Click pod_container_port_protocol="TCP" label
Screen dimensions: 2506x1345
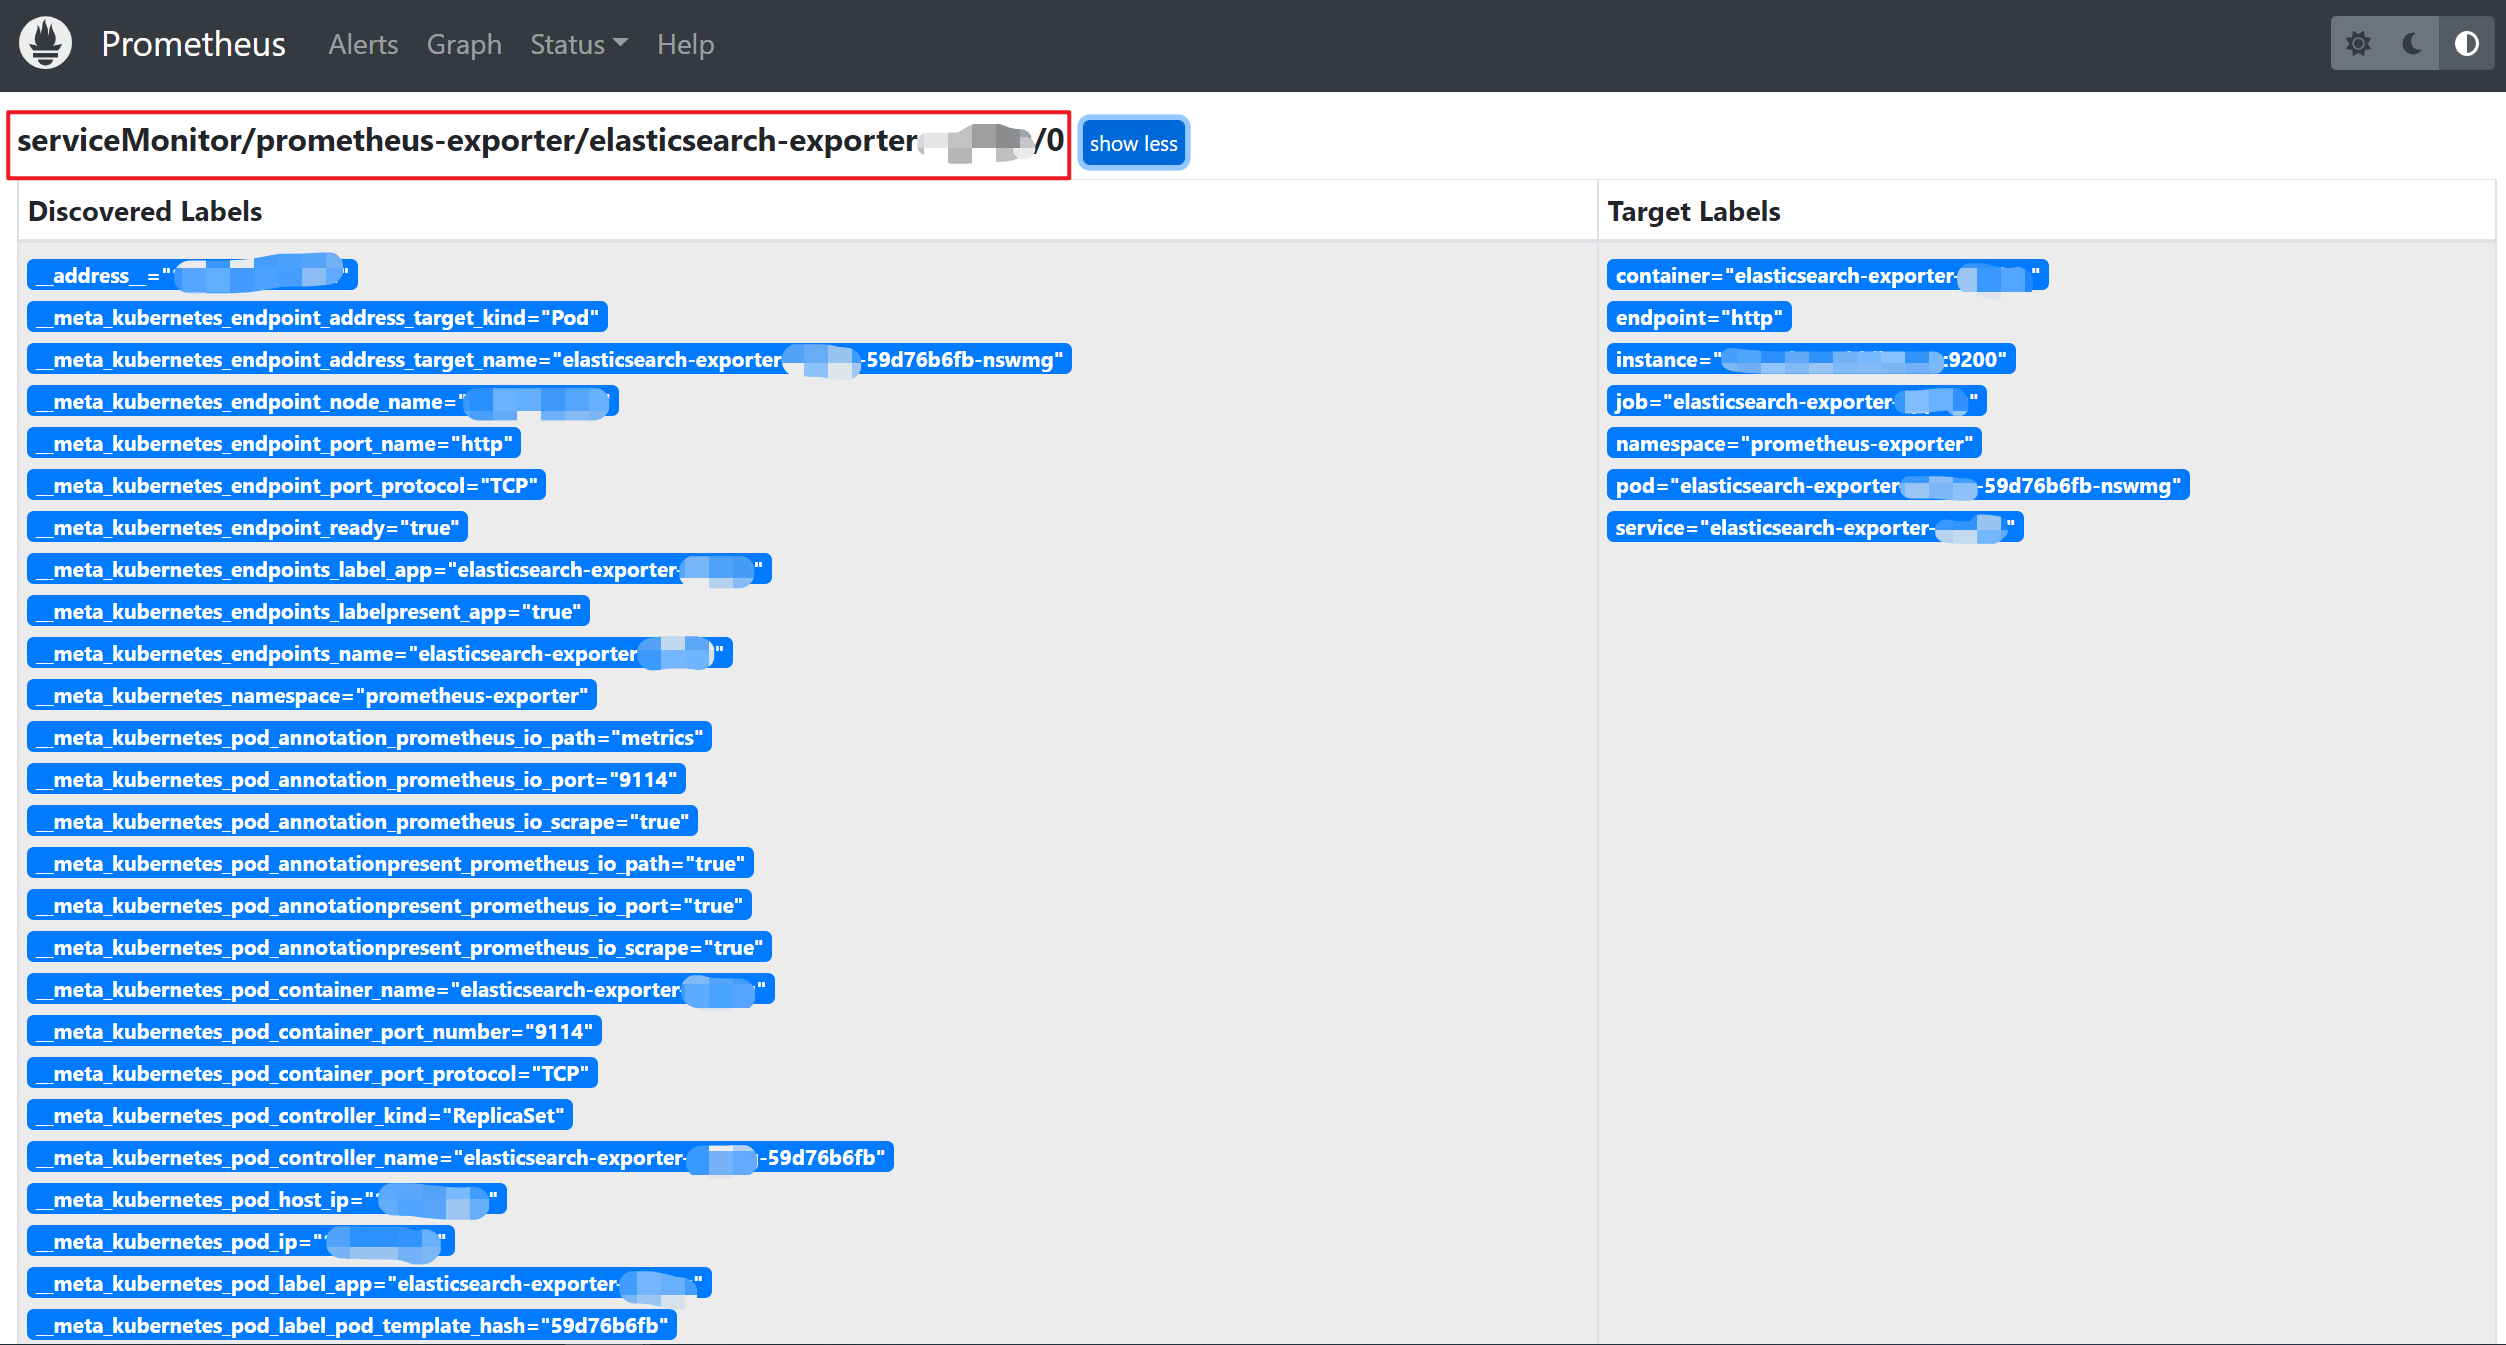tap(312, 1073)
